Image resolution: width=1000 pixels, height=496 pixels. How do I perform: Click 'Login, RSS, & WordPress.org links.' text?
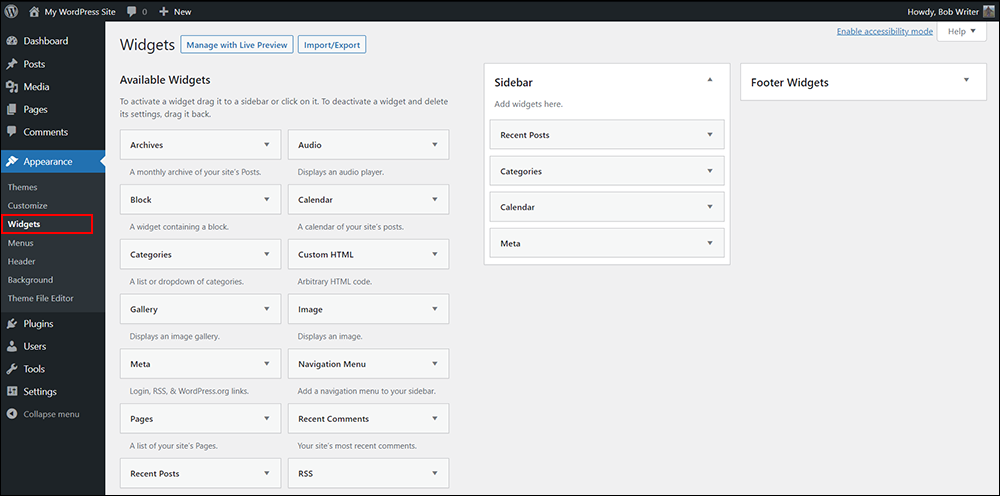pos(189,391)
